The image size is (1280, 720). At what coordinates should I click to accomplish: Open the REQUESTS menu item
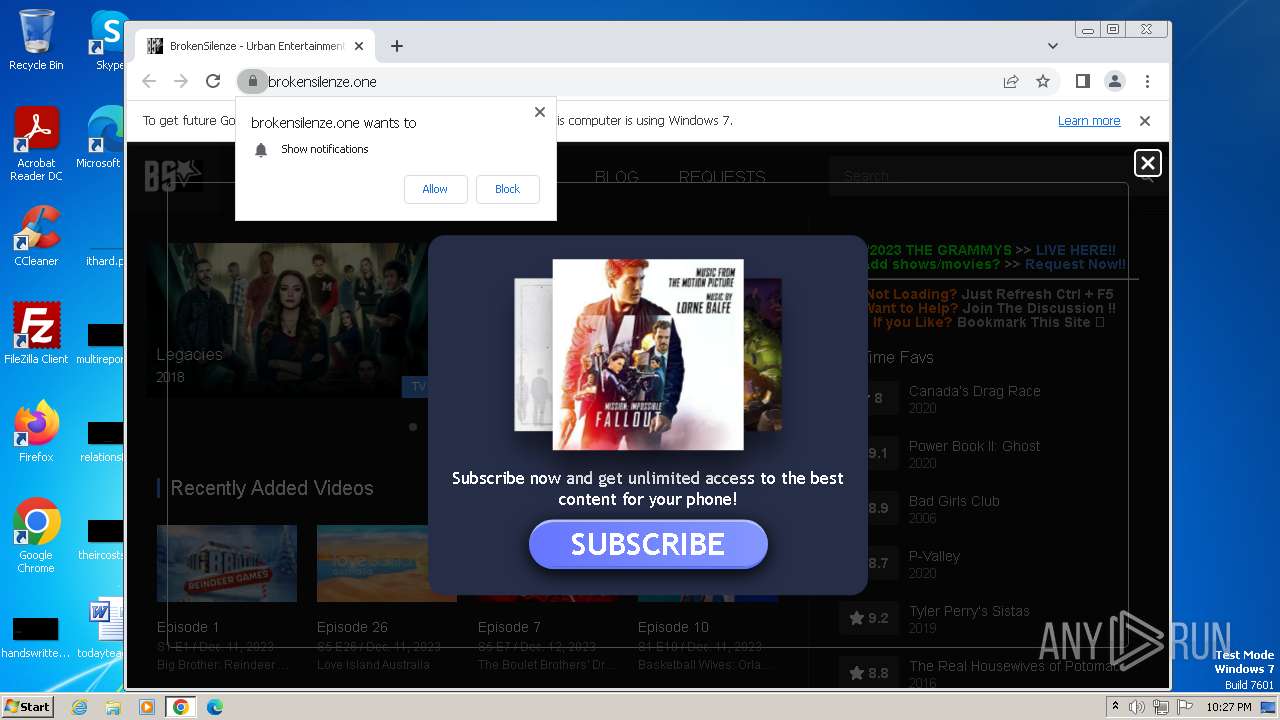point(722,177)
